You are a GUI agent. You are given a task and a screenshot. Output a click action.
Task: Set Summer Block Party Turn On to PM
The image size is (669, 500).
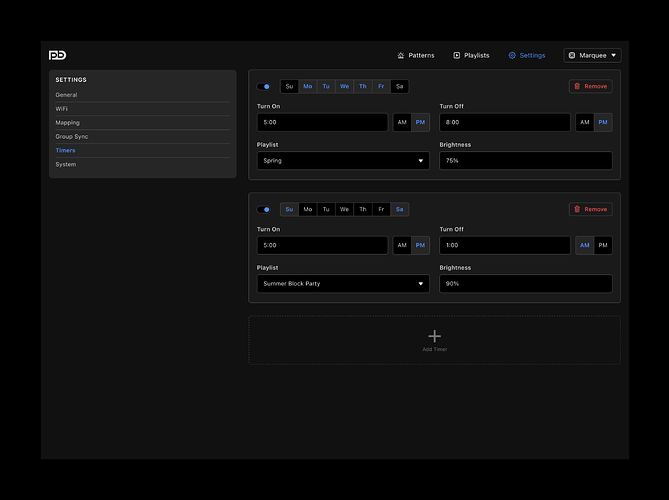pyautogui.click(x=420, y=245)
